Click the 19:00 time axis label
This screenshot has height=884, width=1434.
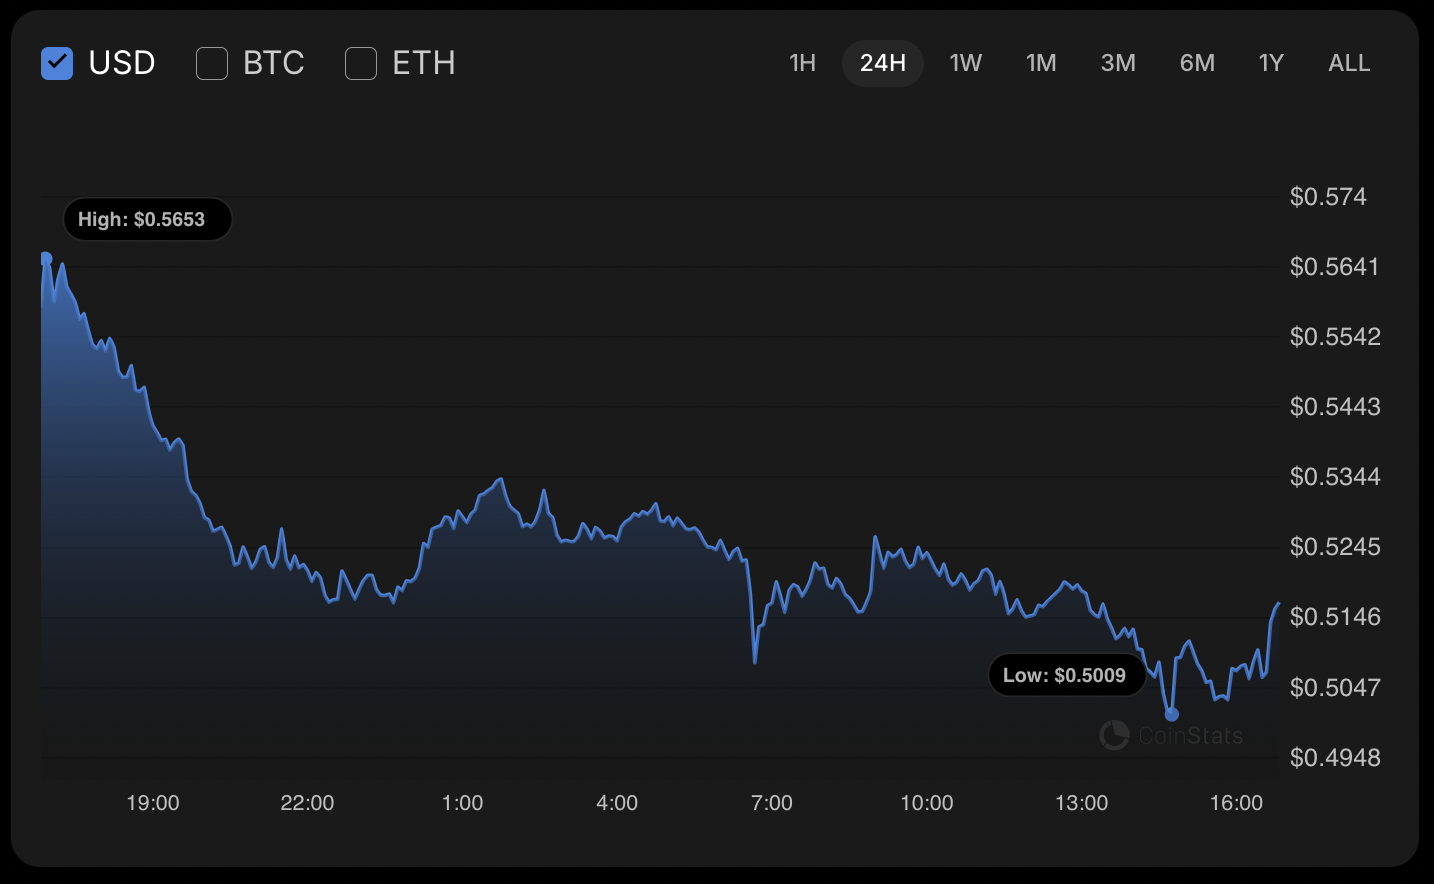[x=153, y=803]
